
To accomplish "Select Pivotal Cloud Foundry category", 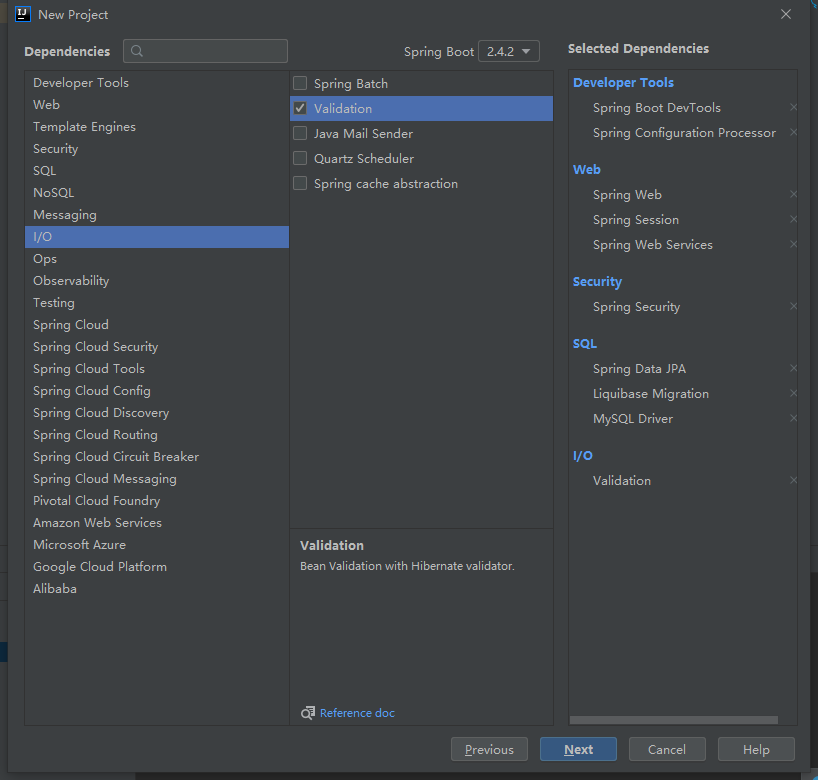I will 157,501.
